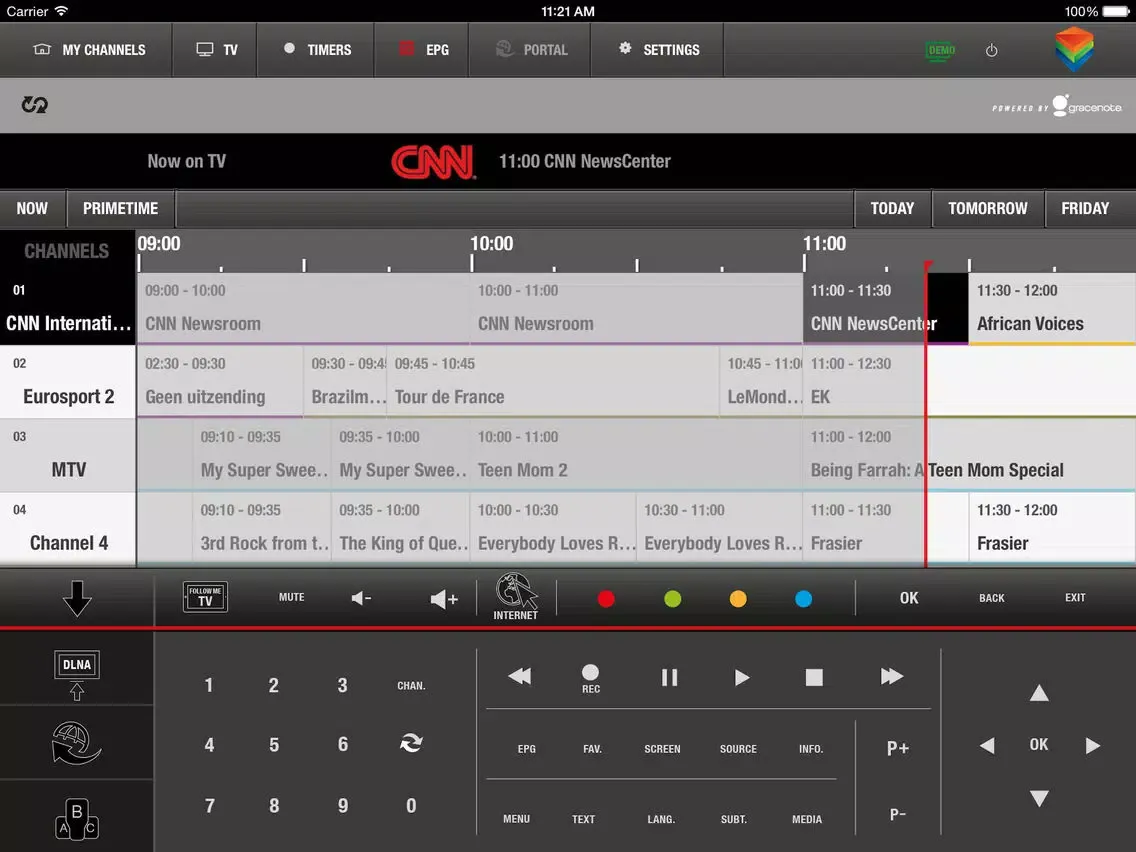1136x852 pixels.
Task: Select channel 03 MTV
Action: [x=67, y=455]
